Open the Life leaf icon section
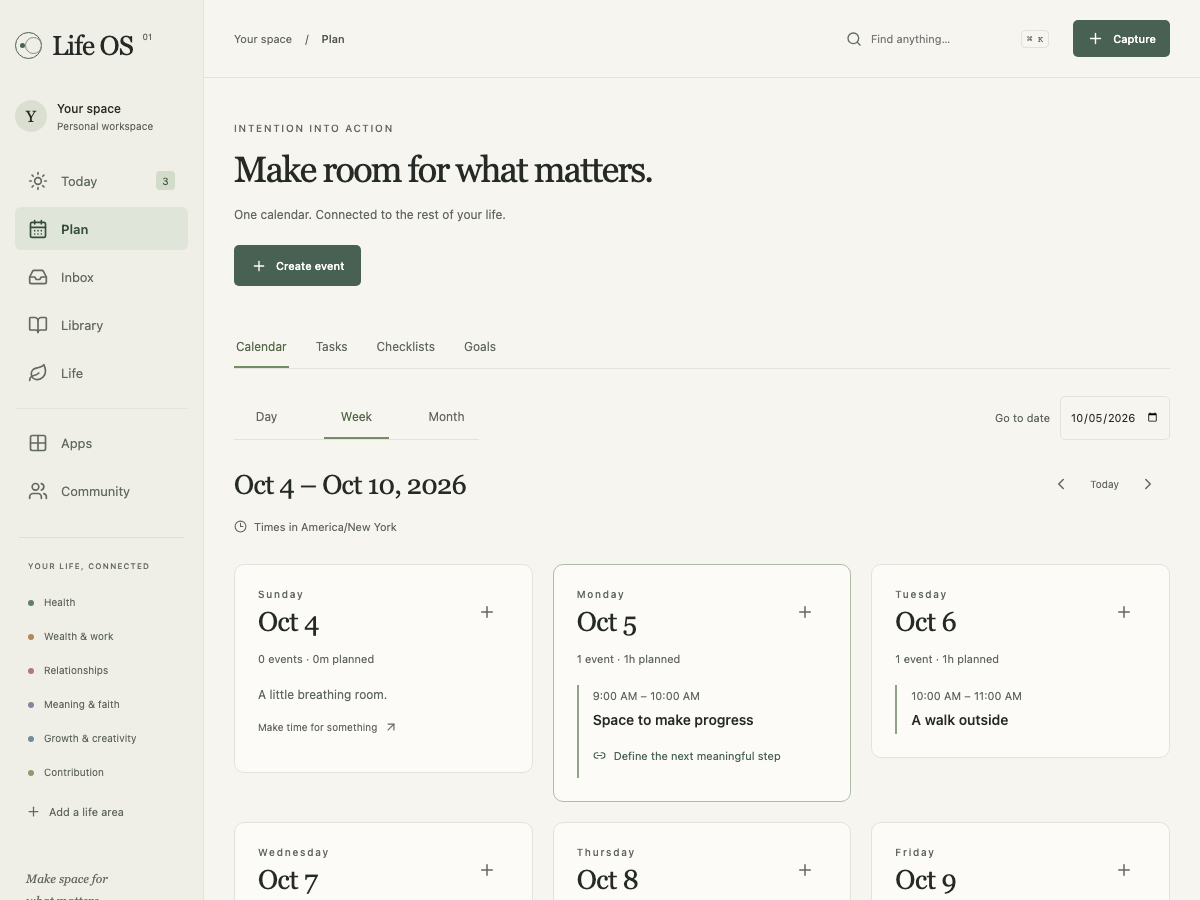Viewport: 1200px width, 900px height. tap(101, 373)
